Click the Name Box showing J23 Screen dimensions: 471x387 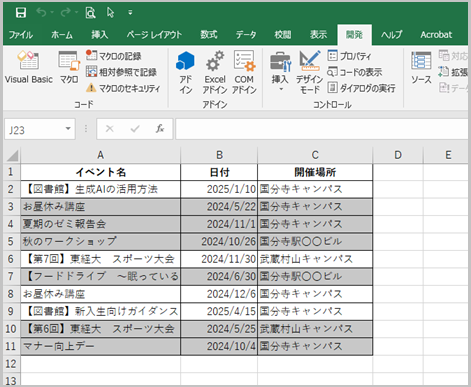coord(35,129)
